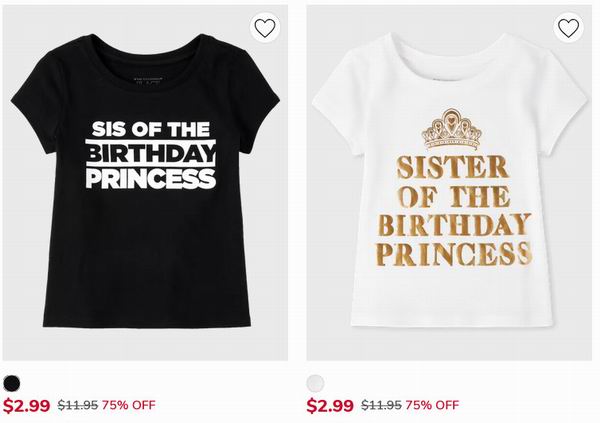Click the gold crown graphic on white shirt

point(452,129)
